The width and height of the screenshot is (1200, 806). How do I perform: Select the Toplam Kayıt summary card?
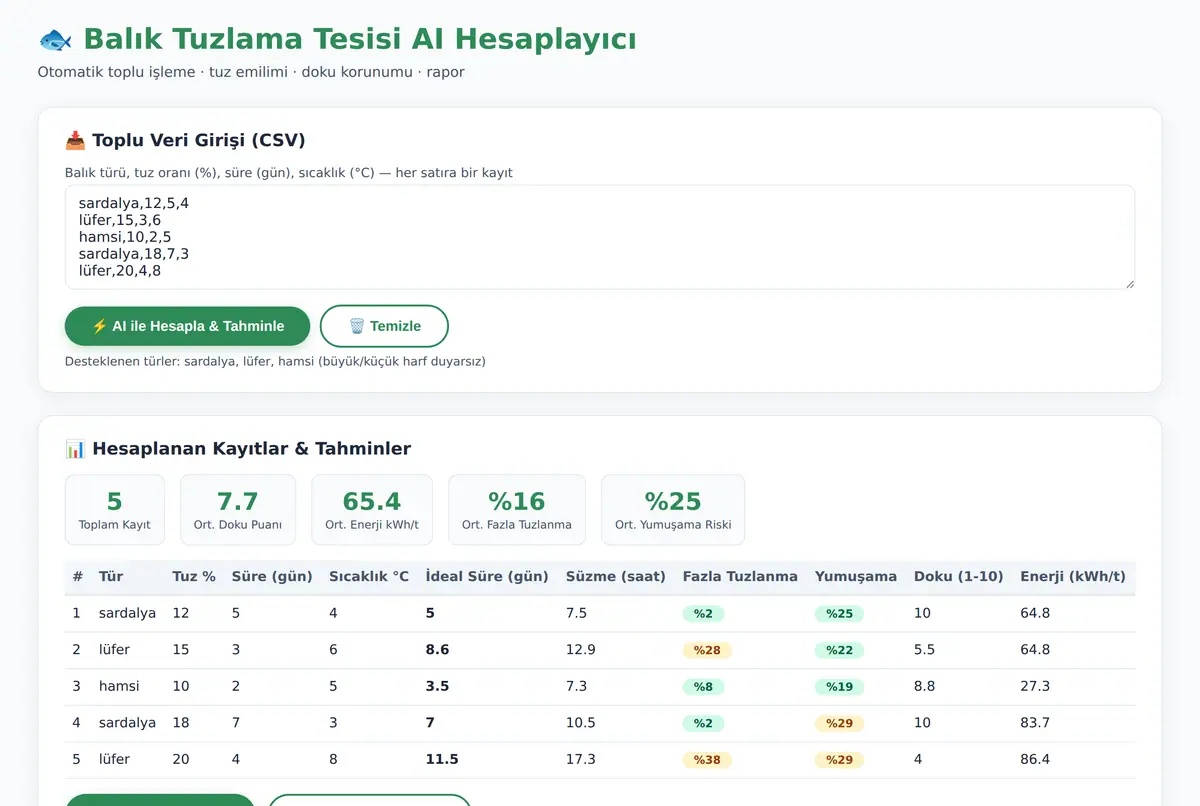[115, 510]
